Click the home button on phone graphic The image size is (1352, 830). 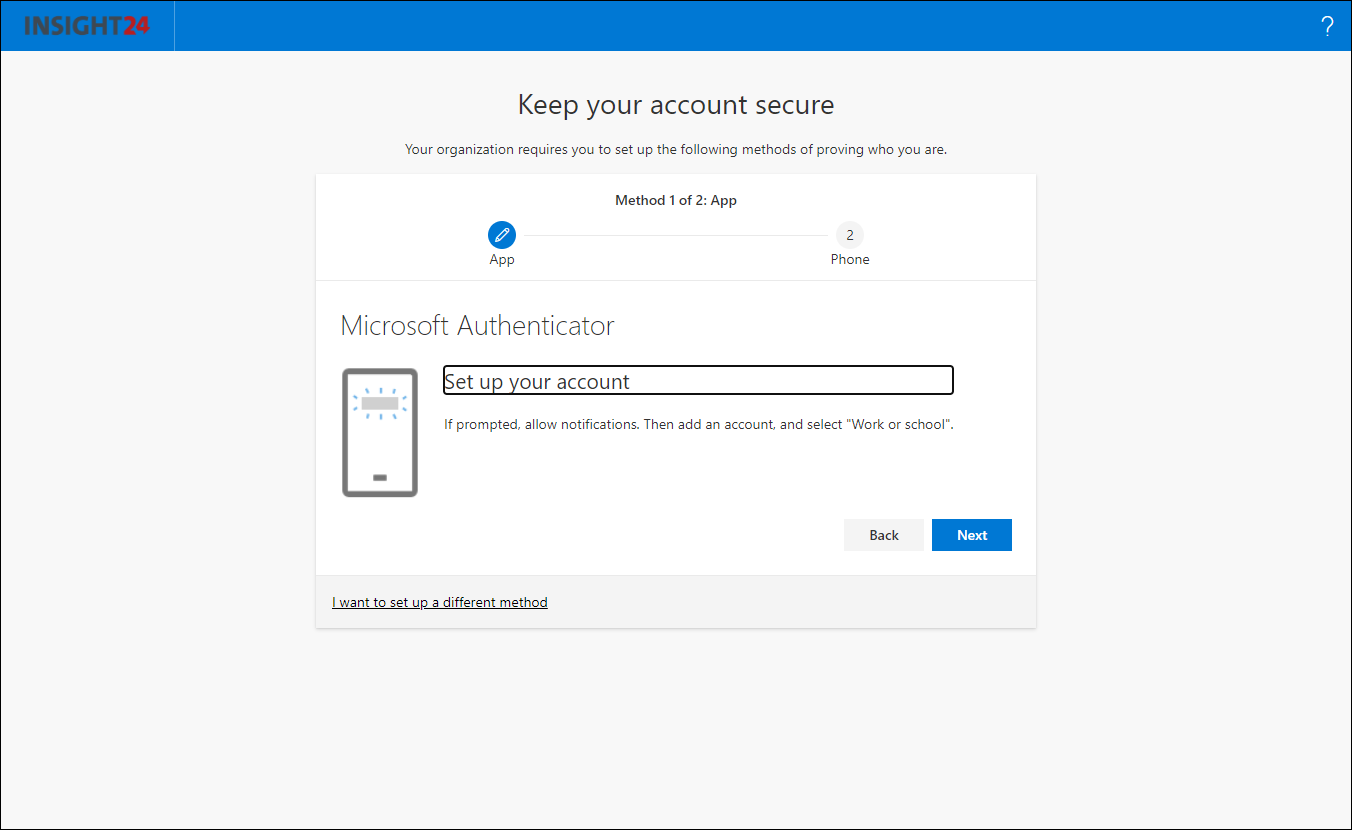(380, 477)
